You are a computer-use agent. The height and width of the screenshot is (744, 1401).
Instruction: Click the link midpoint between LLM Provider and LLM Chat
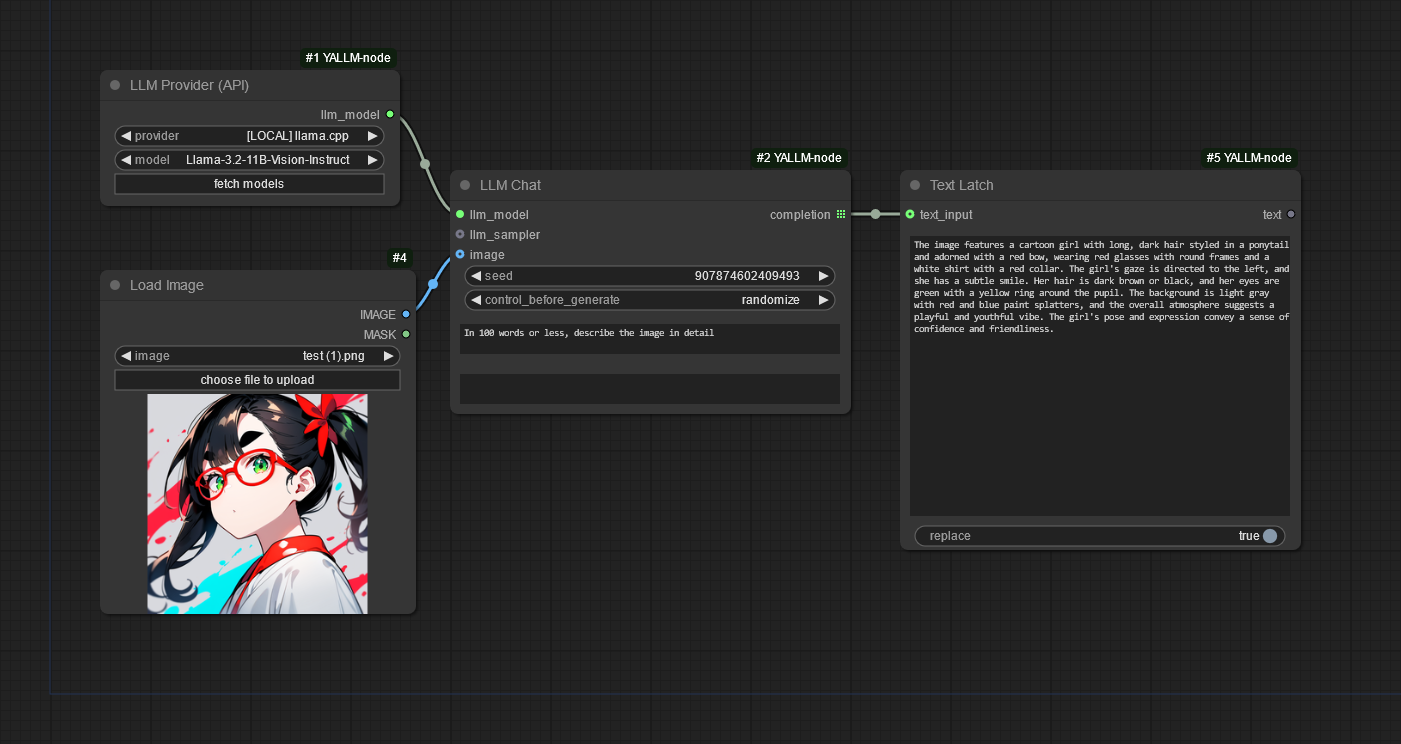tap(425, 164)
